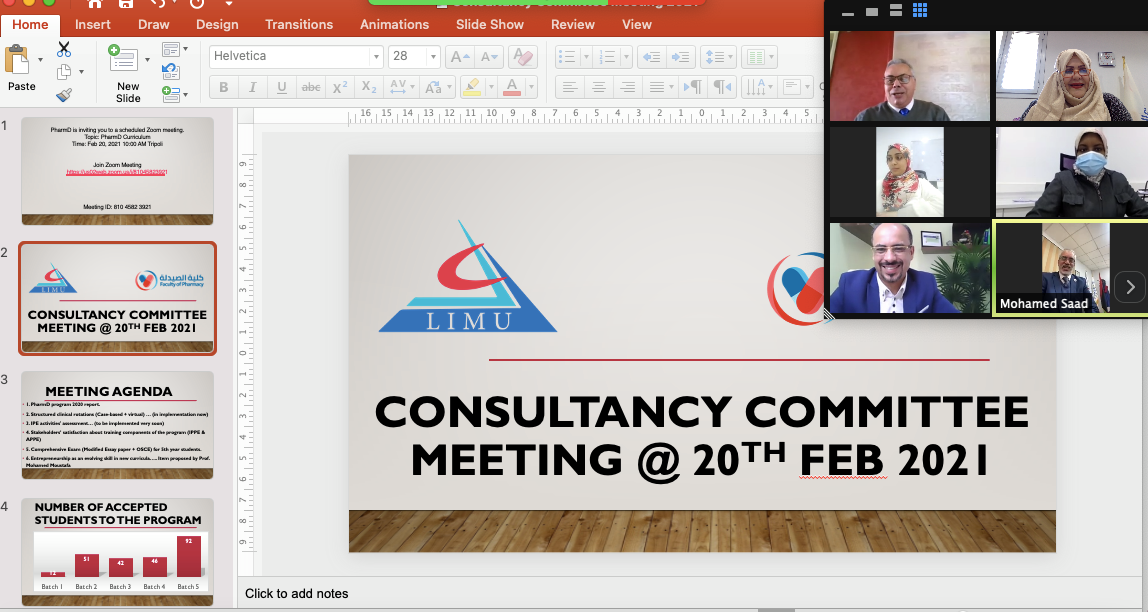
Task: Click the Cut scissors icon
Action: click(x=64, y=49)
